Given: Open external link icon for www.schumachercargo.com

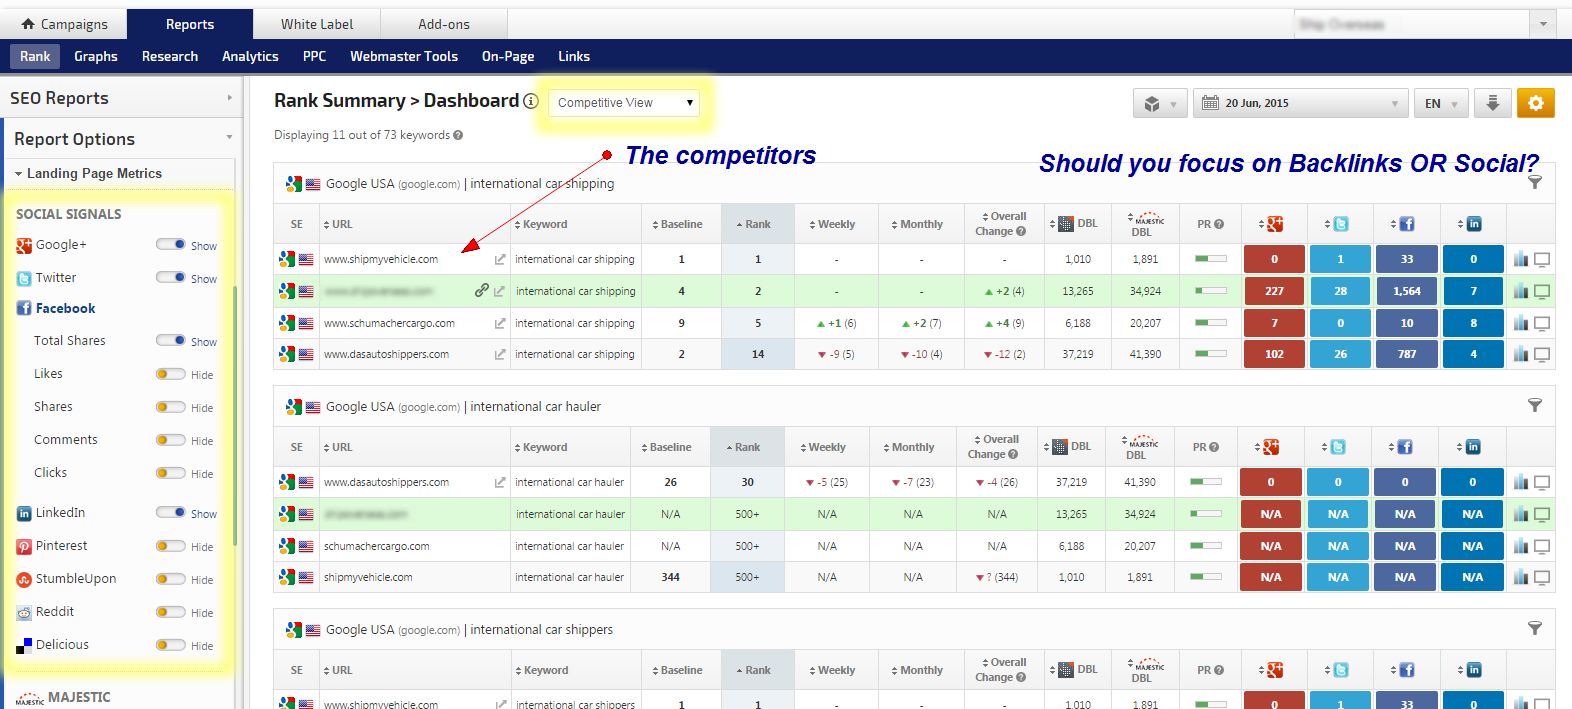Looking at the screenshot, I should pos(499,323).
